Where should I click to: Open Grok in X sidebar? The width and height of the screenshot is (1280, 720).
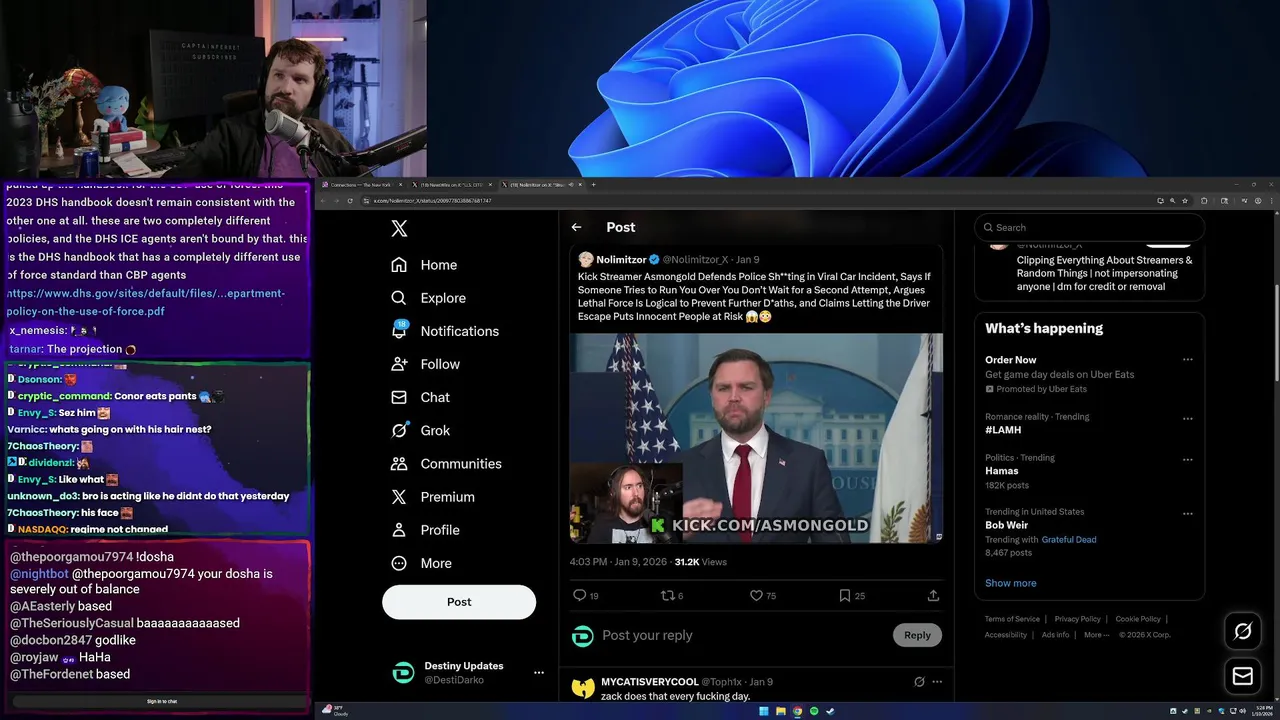point(420,430)
